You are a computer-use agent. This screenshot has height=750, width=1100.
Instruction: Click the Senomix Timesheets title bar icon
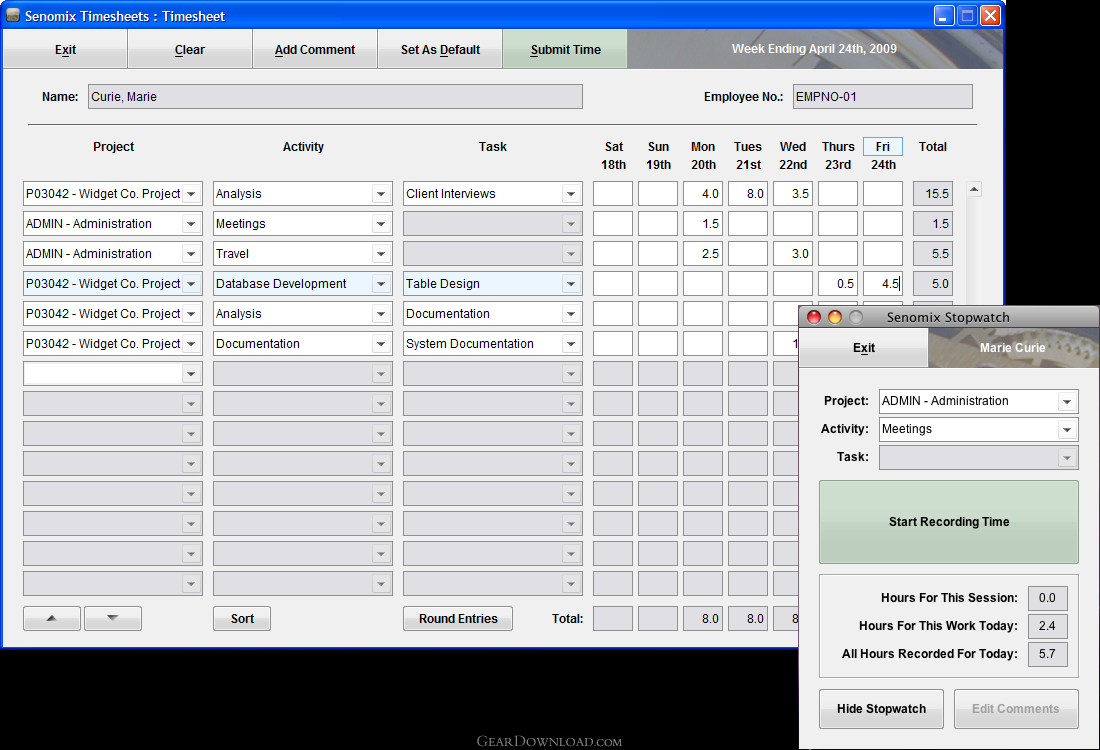point(13,15)
